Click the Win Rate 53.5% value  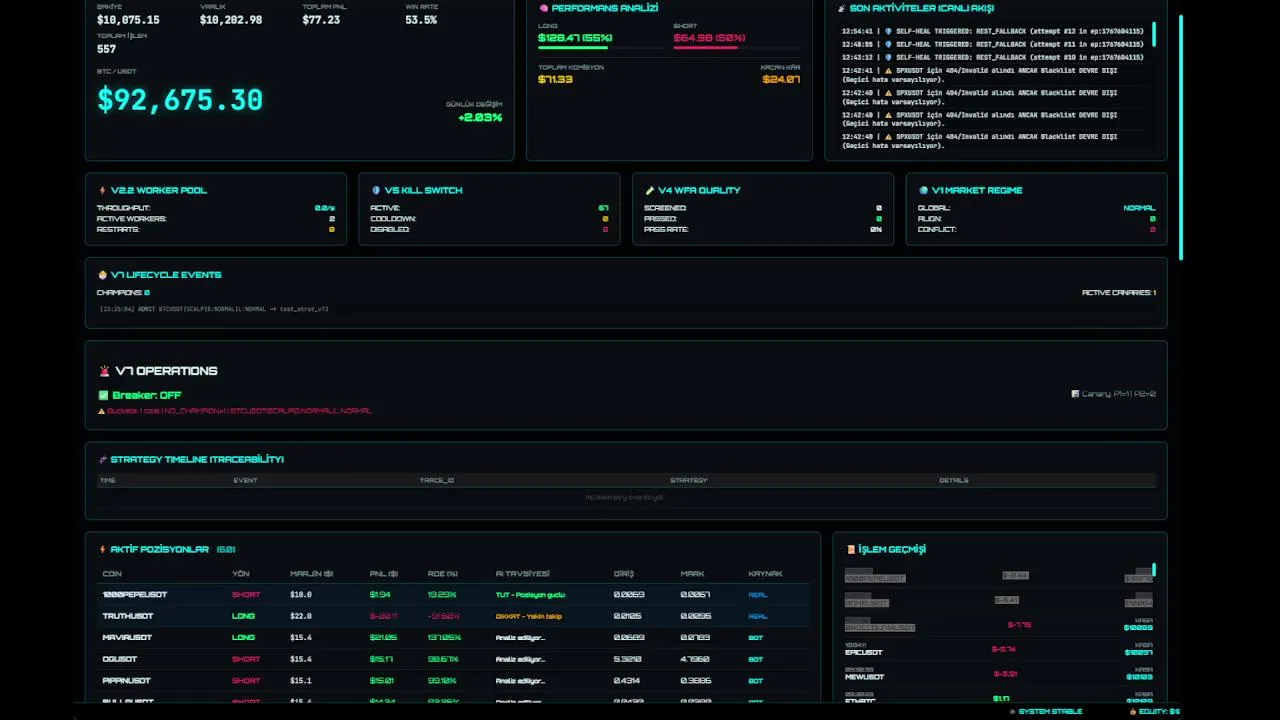pos(421,20)
